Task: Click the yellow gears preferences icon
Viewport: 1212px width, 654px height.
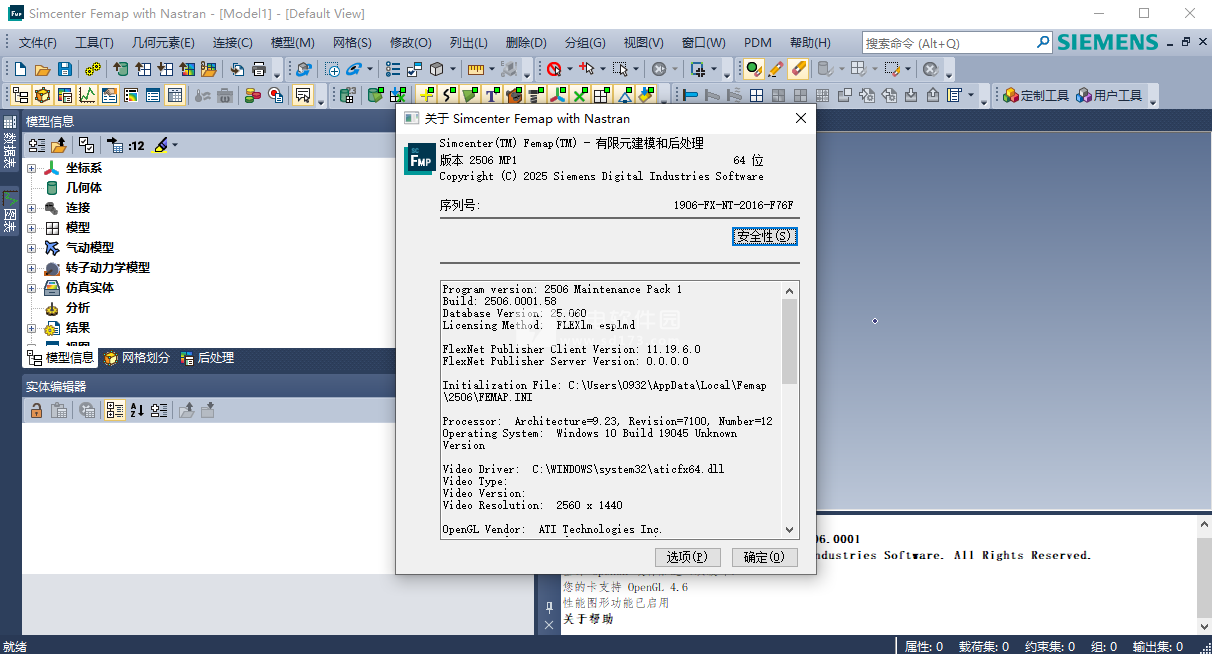Action: 93,69
